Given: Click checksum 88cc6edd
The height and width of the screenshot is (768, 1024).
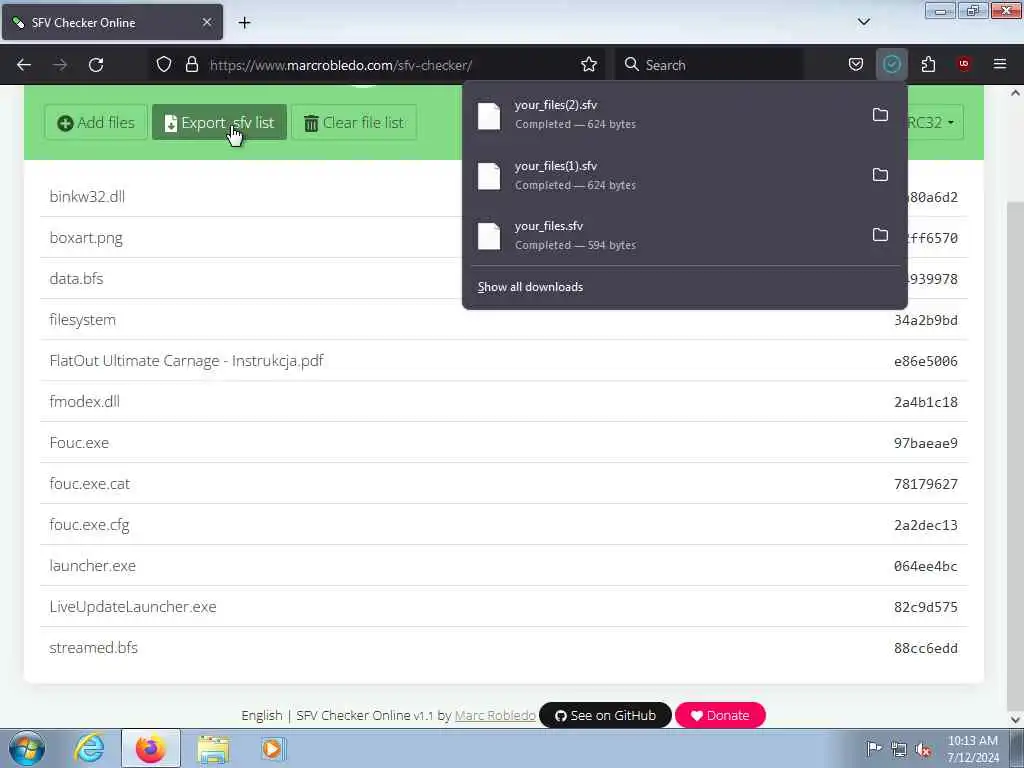Looking at the screenshot, I should 925,648.
